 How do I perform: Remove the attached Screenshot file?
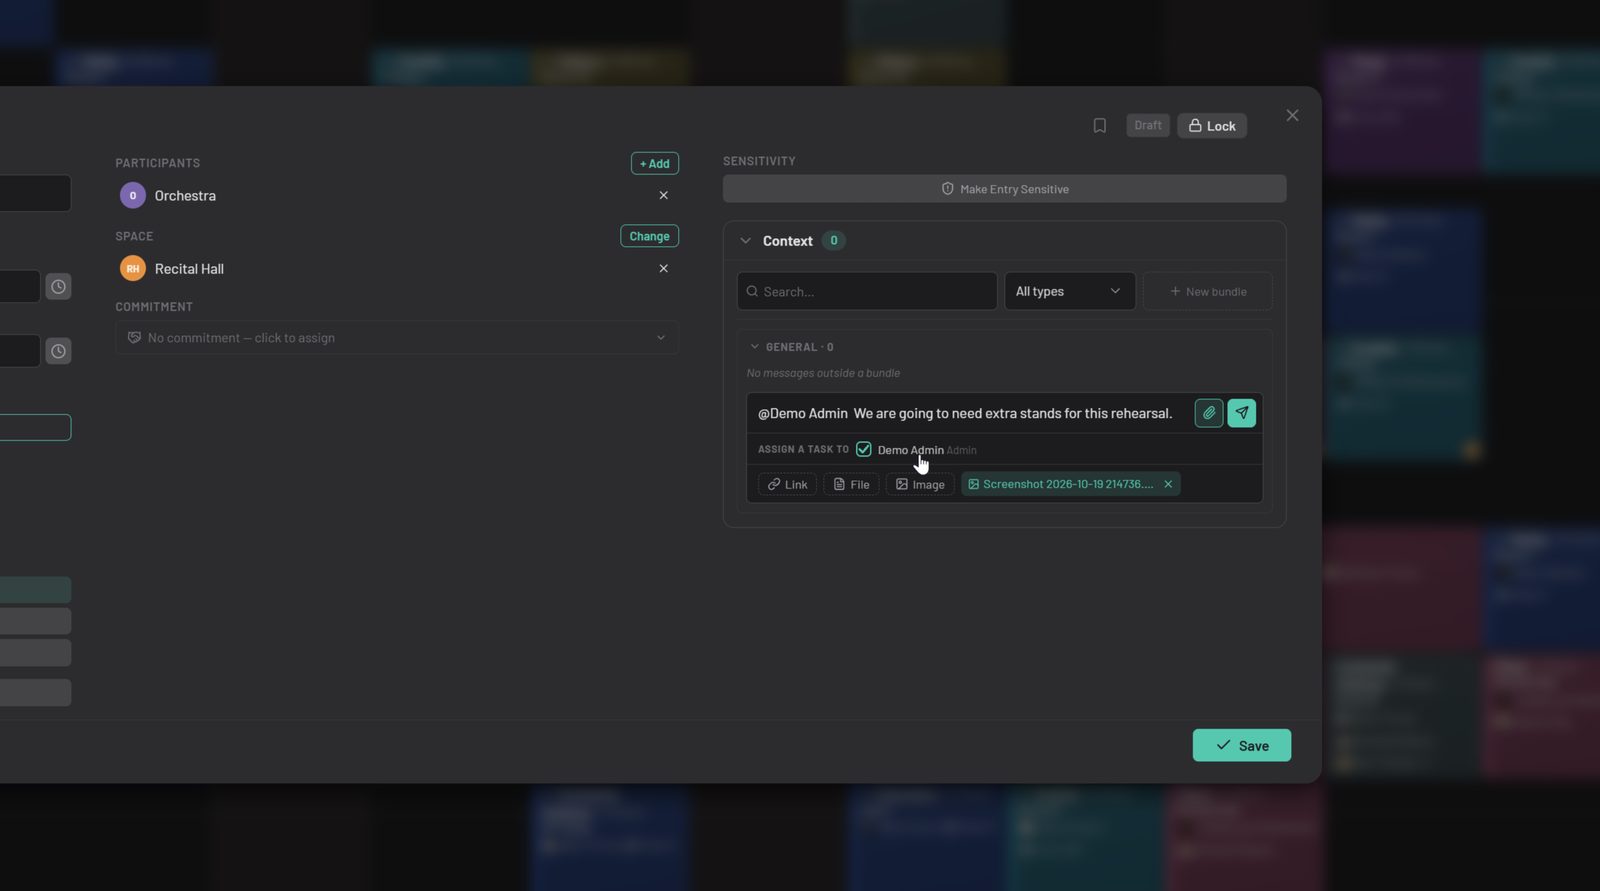(x=1168, y=484)
